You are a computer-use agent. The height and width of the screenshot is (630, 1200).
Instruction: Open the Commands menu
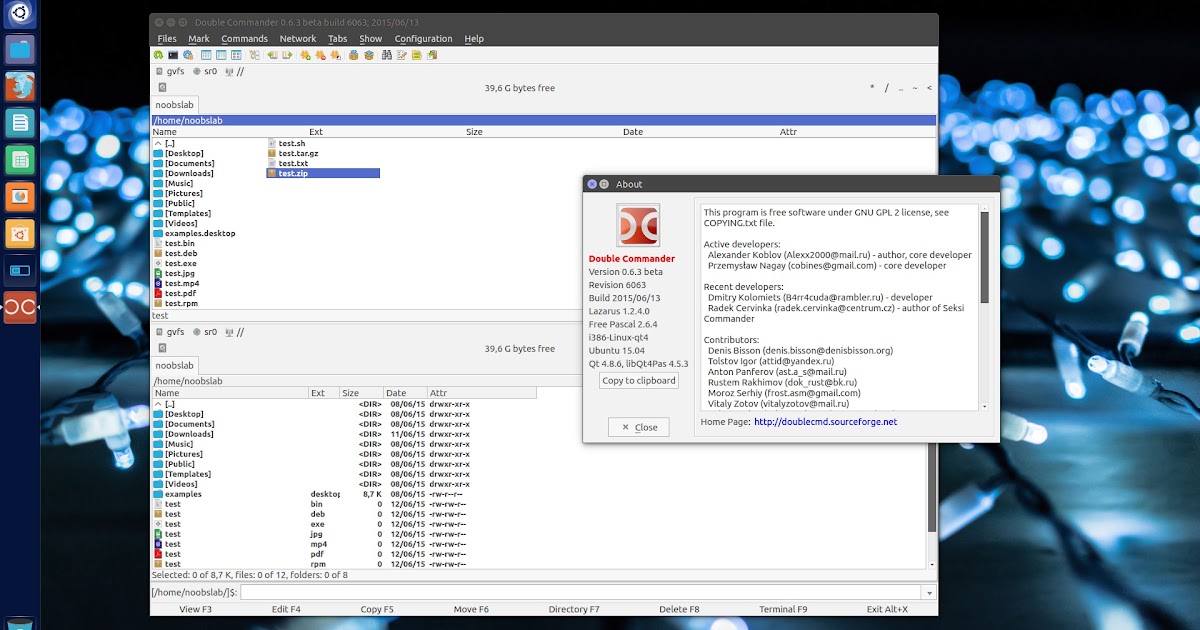click(x=245, y=39)
